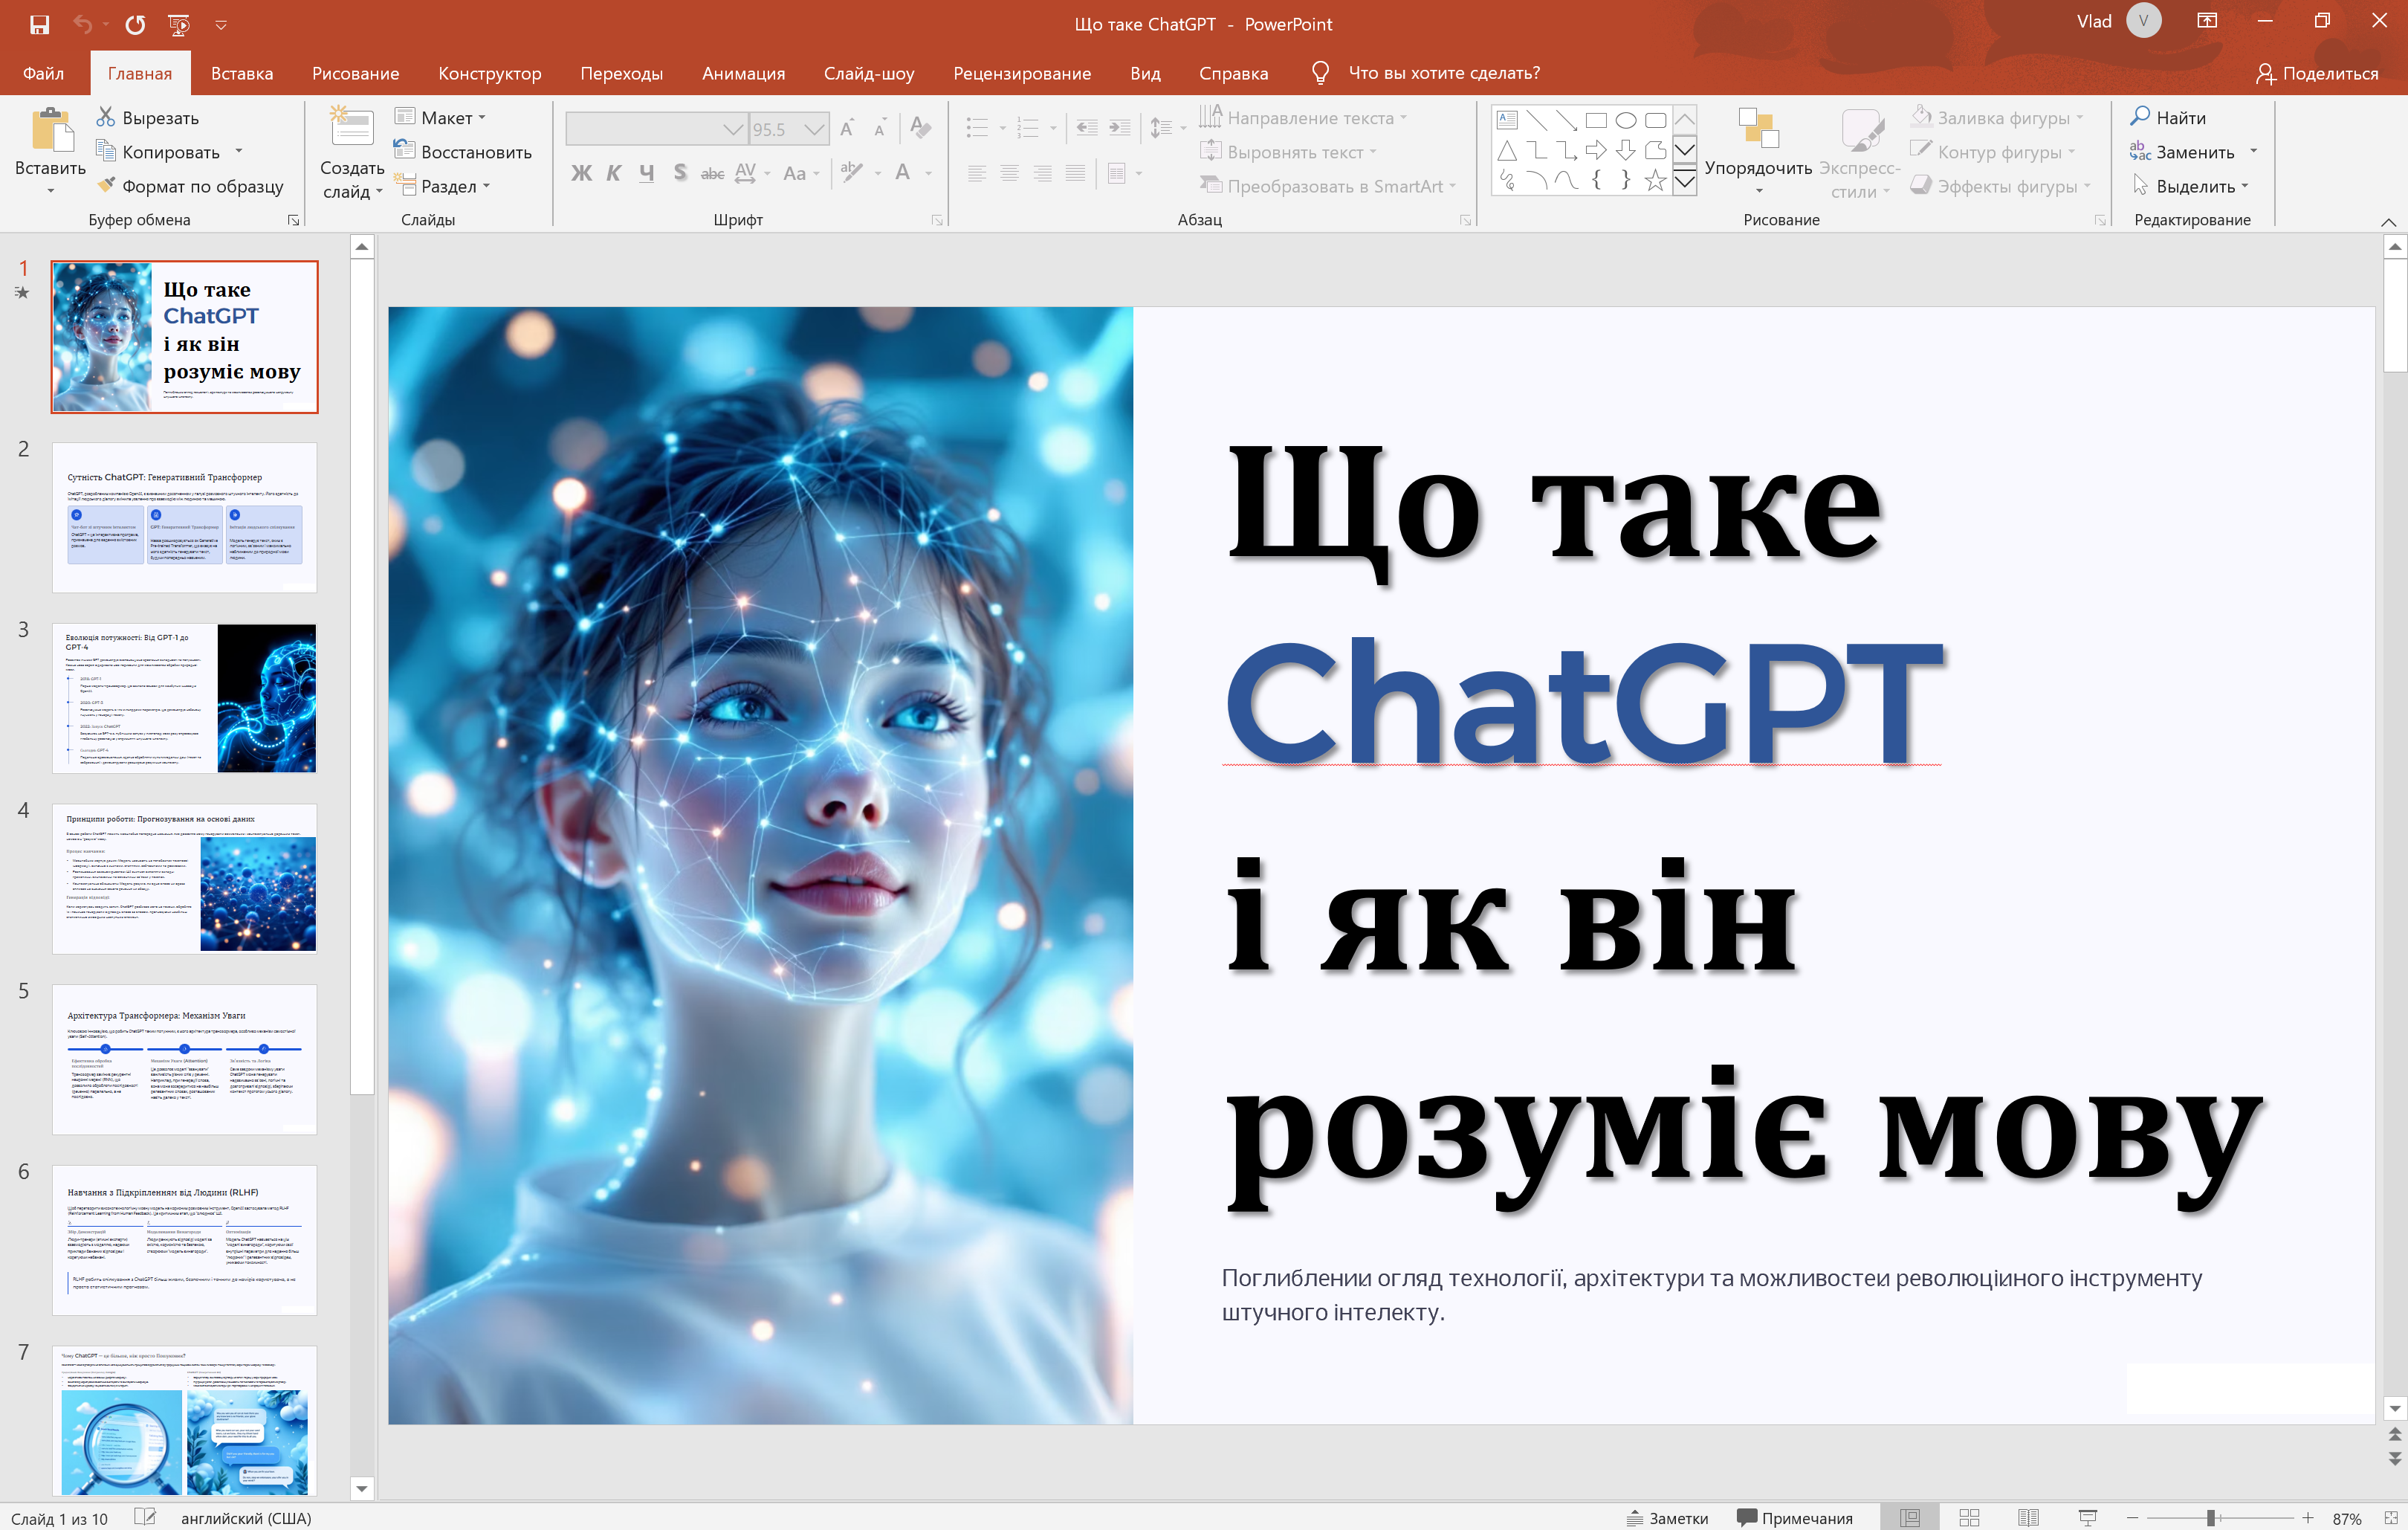Toggle Underline (Ч) formatting

click(647, 173)
